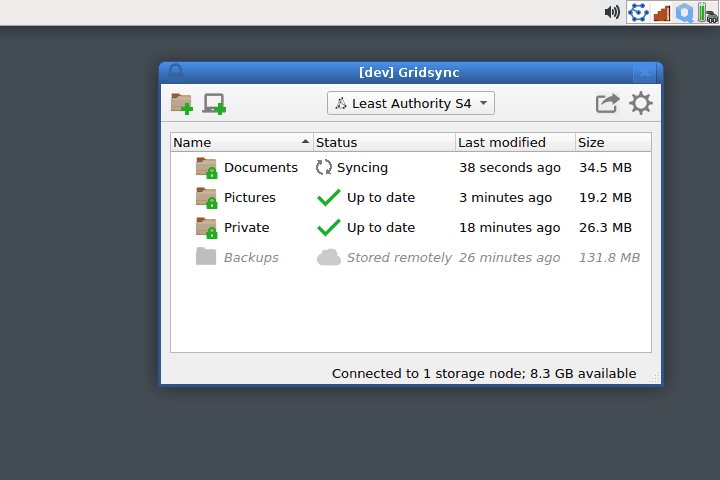Screen dimensions: 720x480
Task: Click the add folder icon
Action: [181, 104]
